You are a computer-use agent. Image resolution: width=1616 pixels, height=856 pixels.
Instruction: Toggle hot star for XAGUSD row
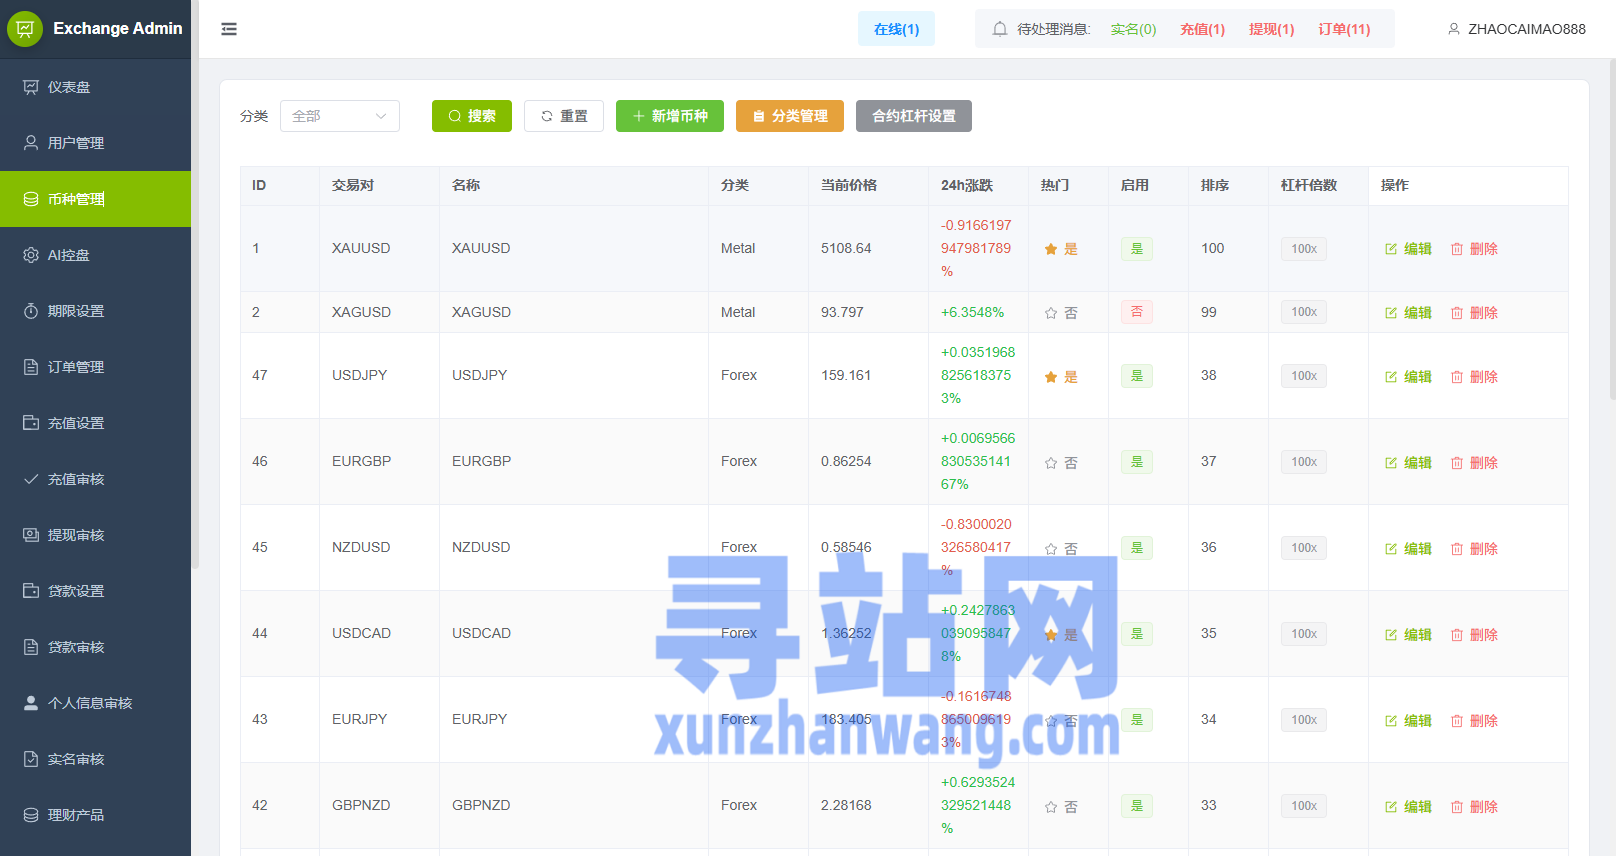(x=1051, y=313)
